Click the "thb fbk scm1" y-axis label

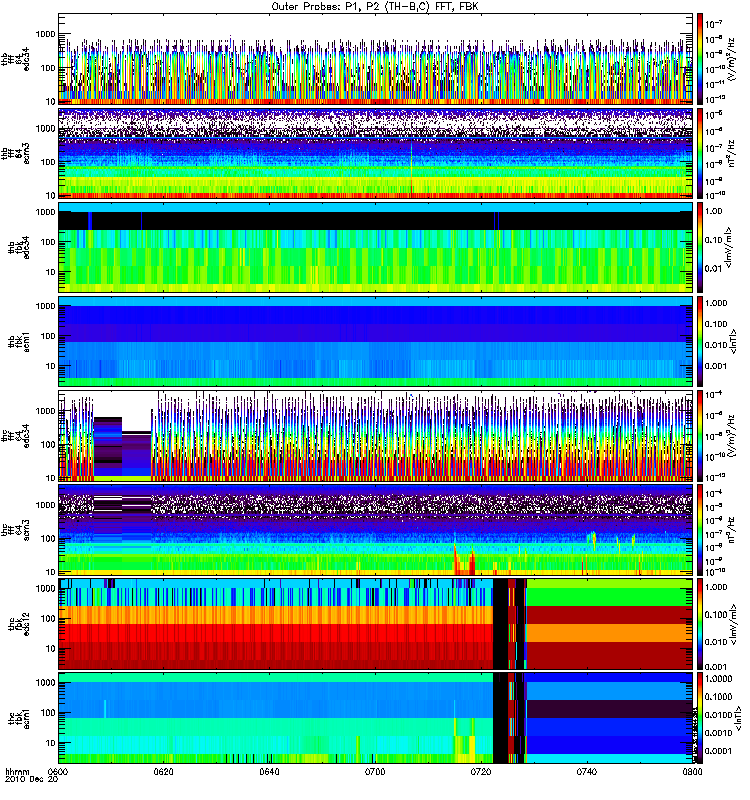[x=18, y=341]
